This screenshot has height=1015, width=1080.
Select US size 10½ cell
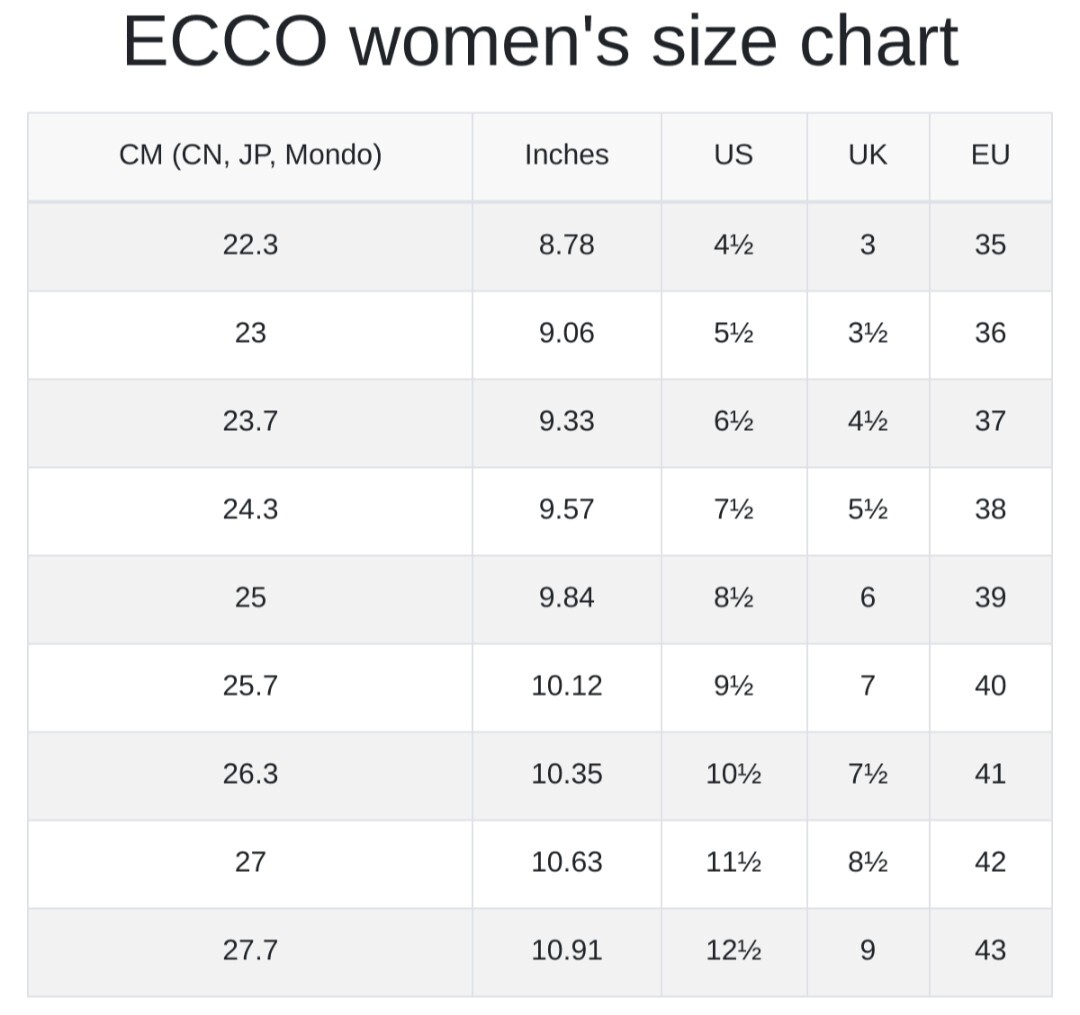733,774
